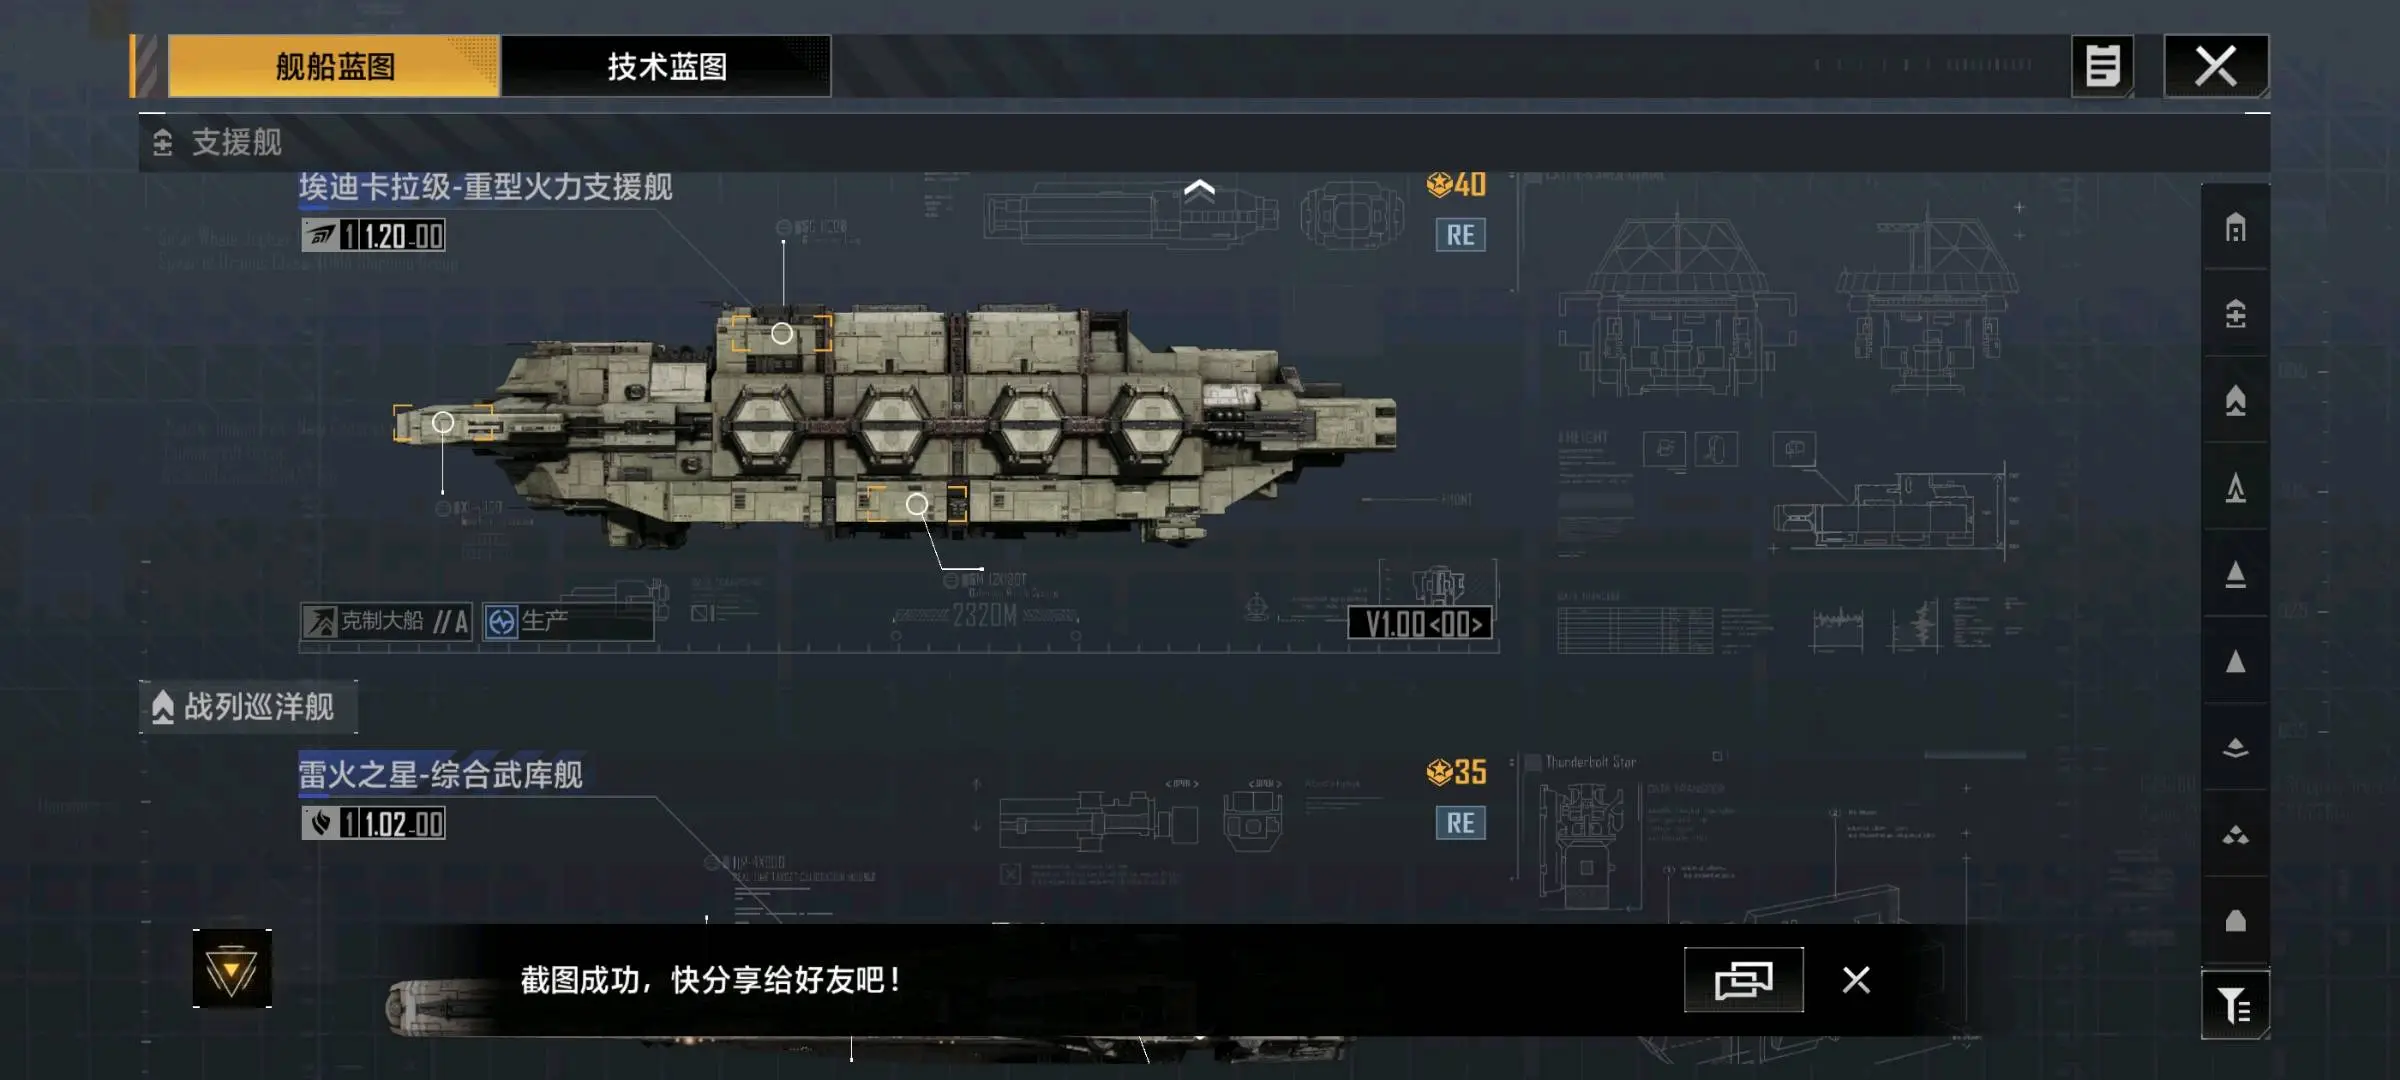Screen dimensions: 2400x1080
Task: Dismiss the 截图成功 notification
Action: click(x=1856, y=980)
